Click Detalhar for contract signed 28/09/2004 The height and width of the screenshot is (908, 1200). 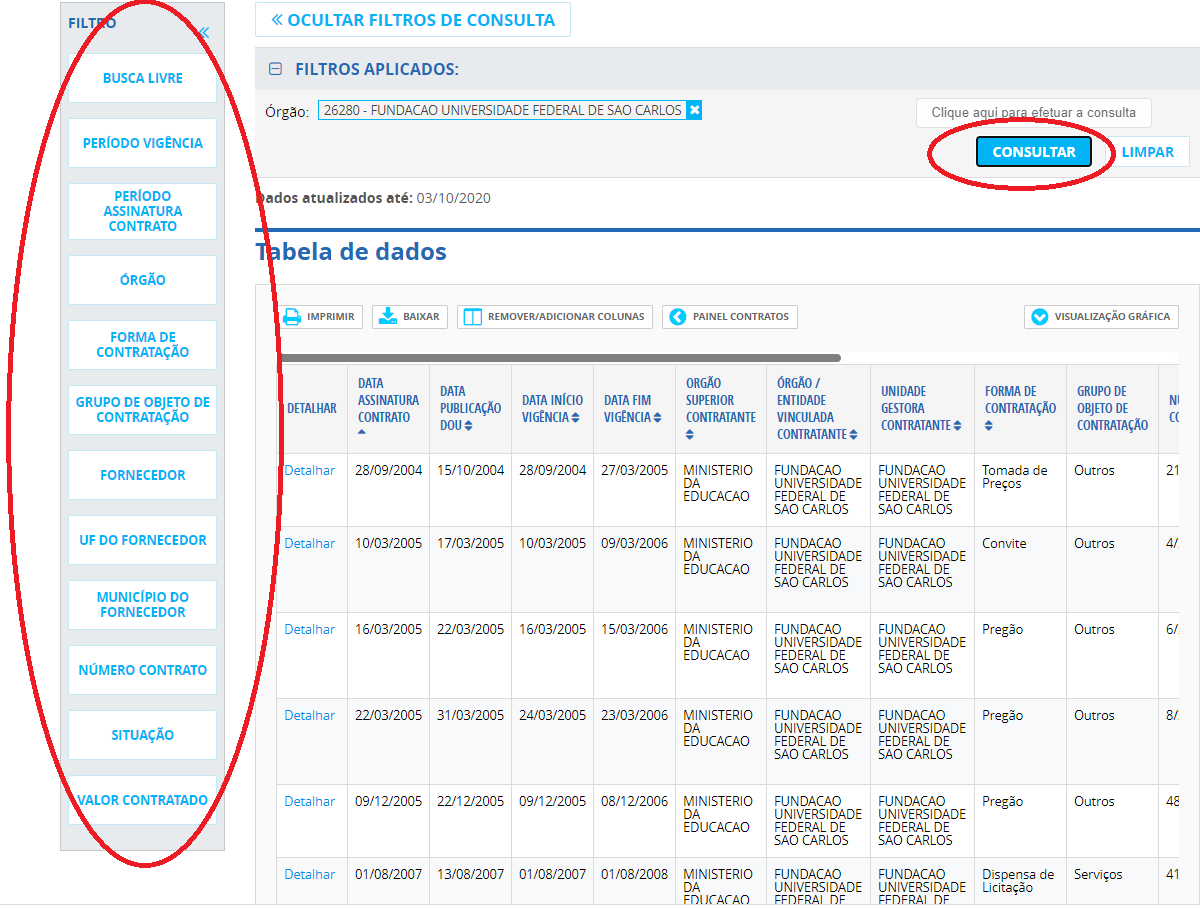click(x=310, y=470)
